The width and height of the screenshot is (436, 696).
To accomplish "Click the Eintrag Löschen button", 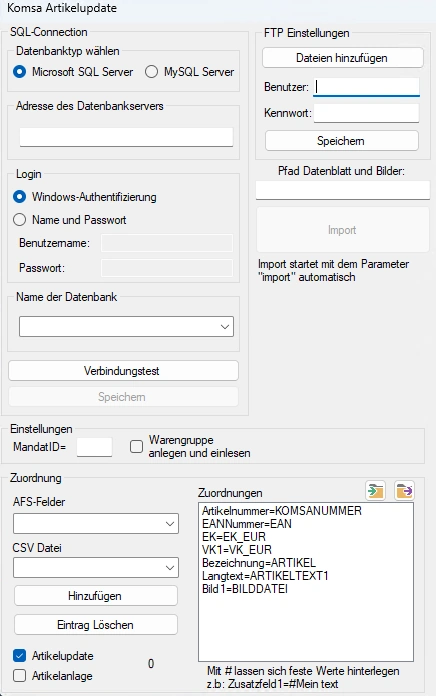I will tap(95, 625).
